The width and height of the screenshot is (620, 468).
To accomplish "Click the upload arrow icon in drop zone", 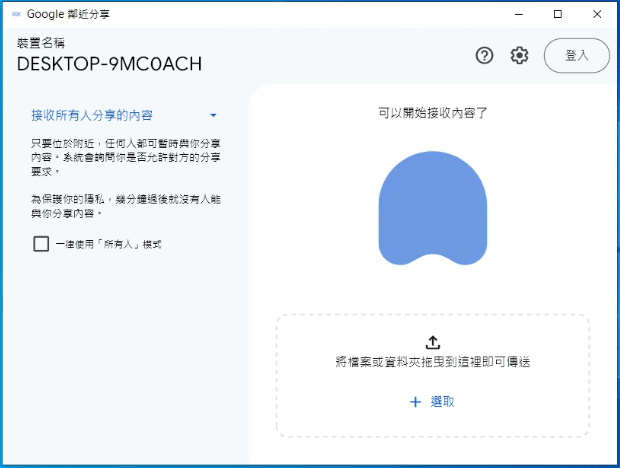I will [x=433, y=342].
